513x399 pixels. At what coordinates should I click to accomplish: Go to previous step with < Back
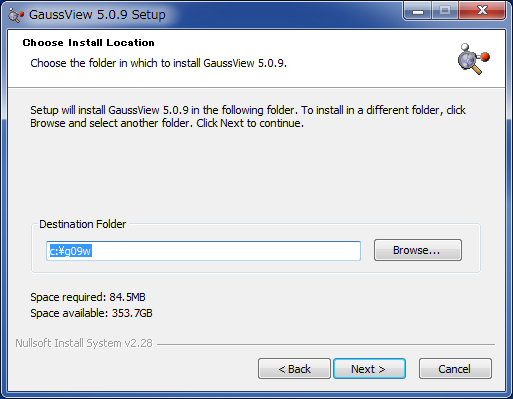tap(294, 369)
